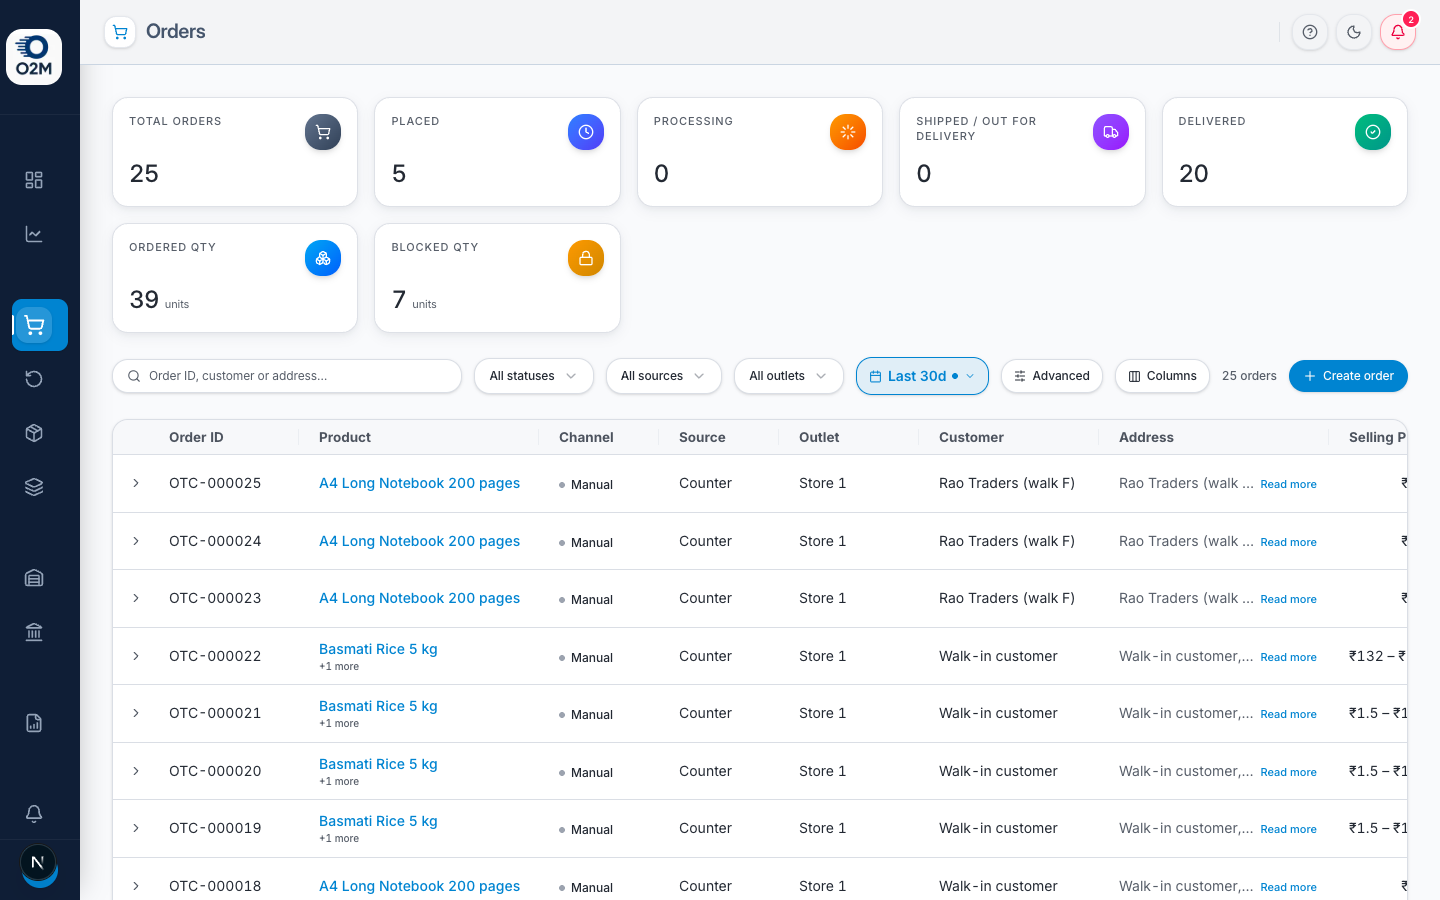Click the Placed clock icon
The height and width of the screenshot is (900, 1440).
586,132
